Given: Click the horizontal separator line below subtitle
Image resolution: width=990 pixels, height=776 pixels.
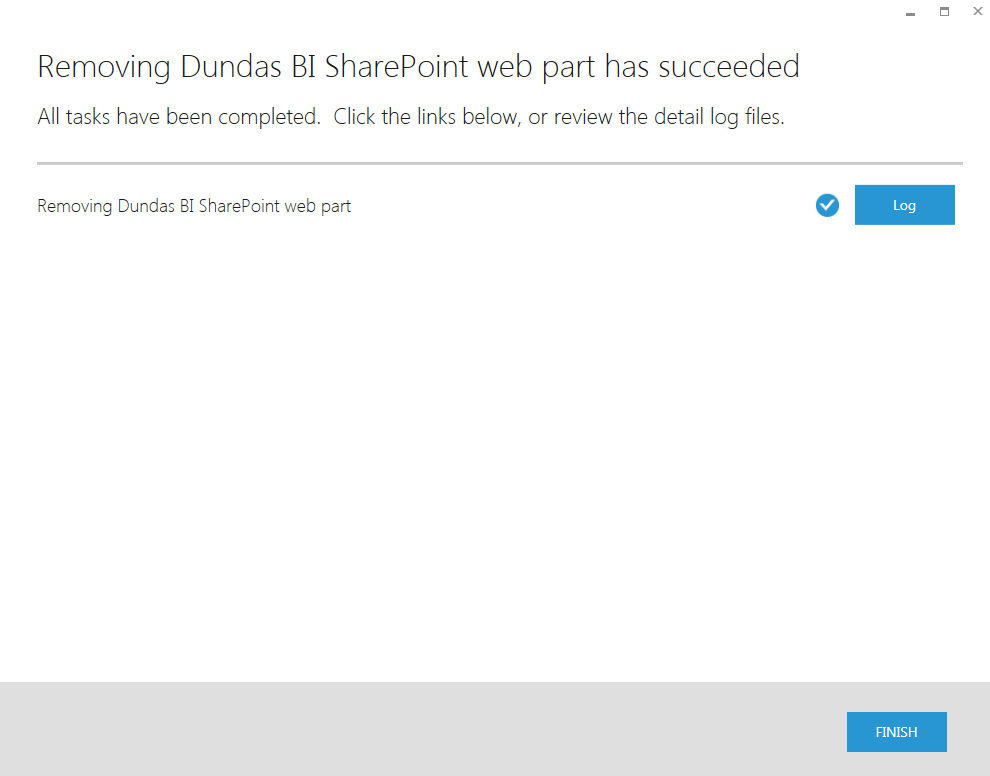Looking at the screenshot, I should coord(500,163).
